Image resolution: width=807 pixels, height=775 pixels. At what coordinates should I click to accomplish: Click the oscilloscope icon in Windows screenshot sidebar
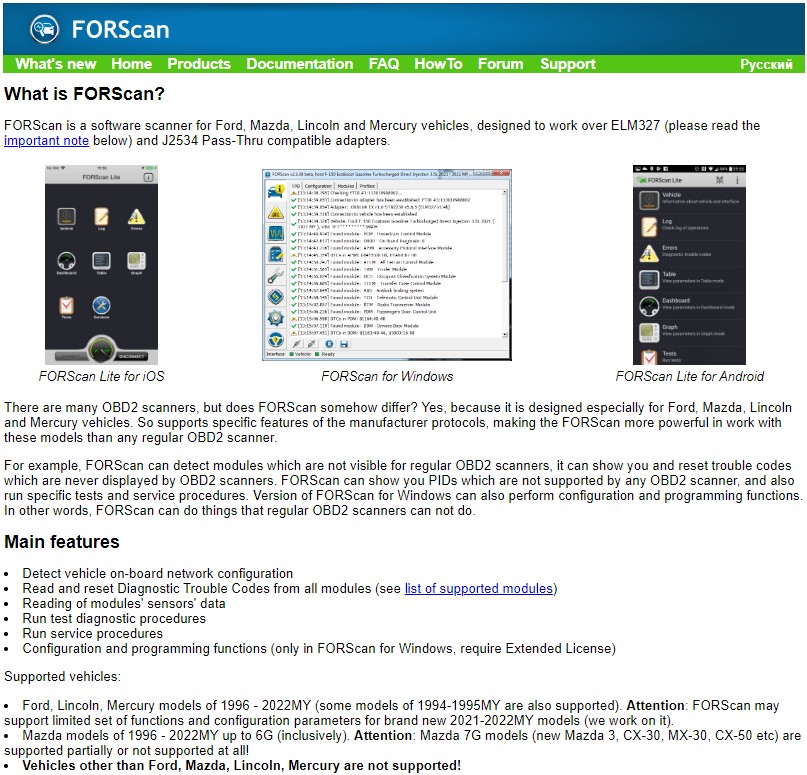point(274,232)
